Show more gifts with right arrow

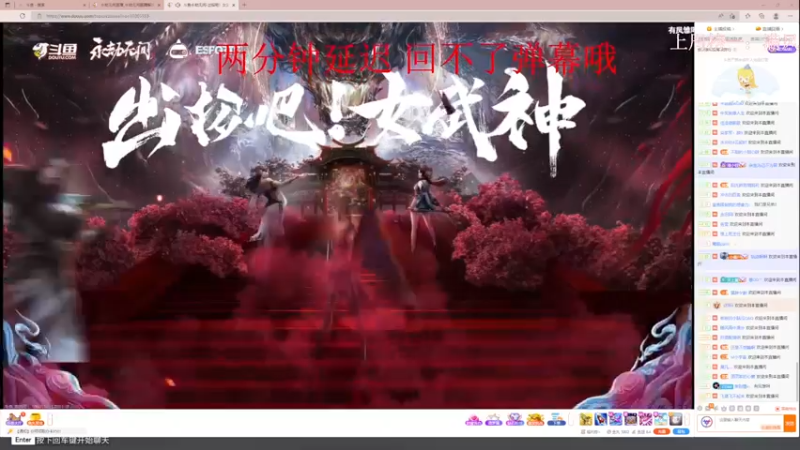(x=687, y=419)
